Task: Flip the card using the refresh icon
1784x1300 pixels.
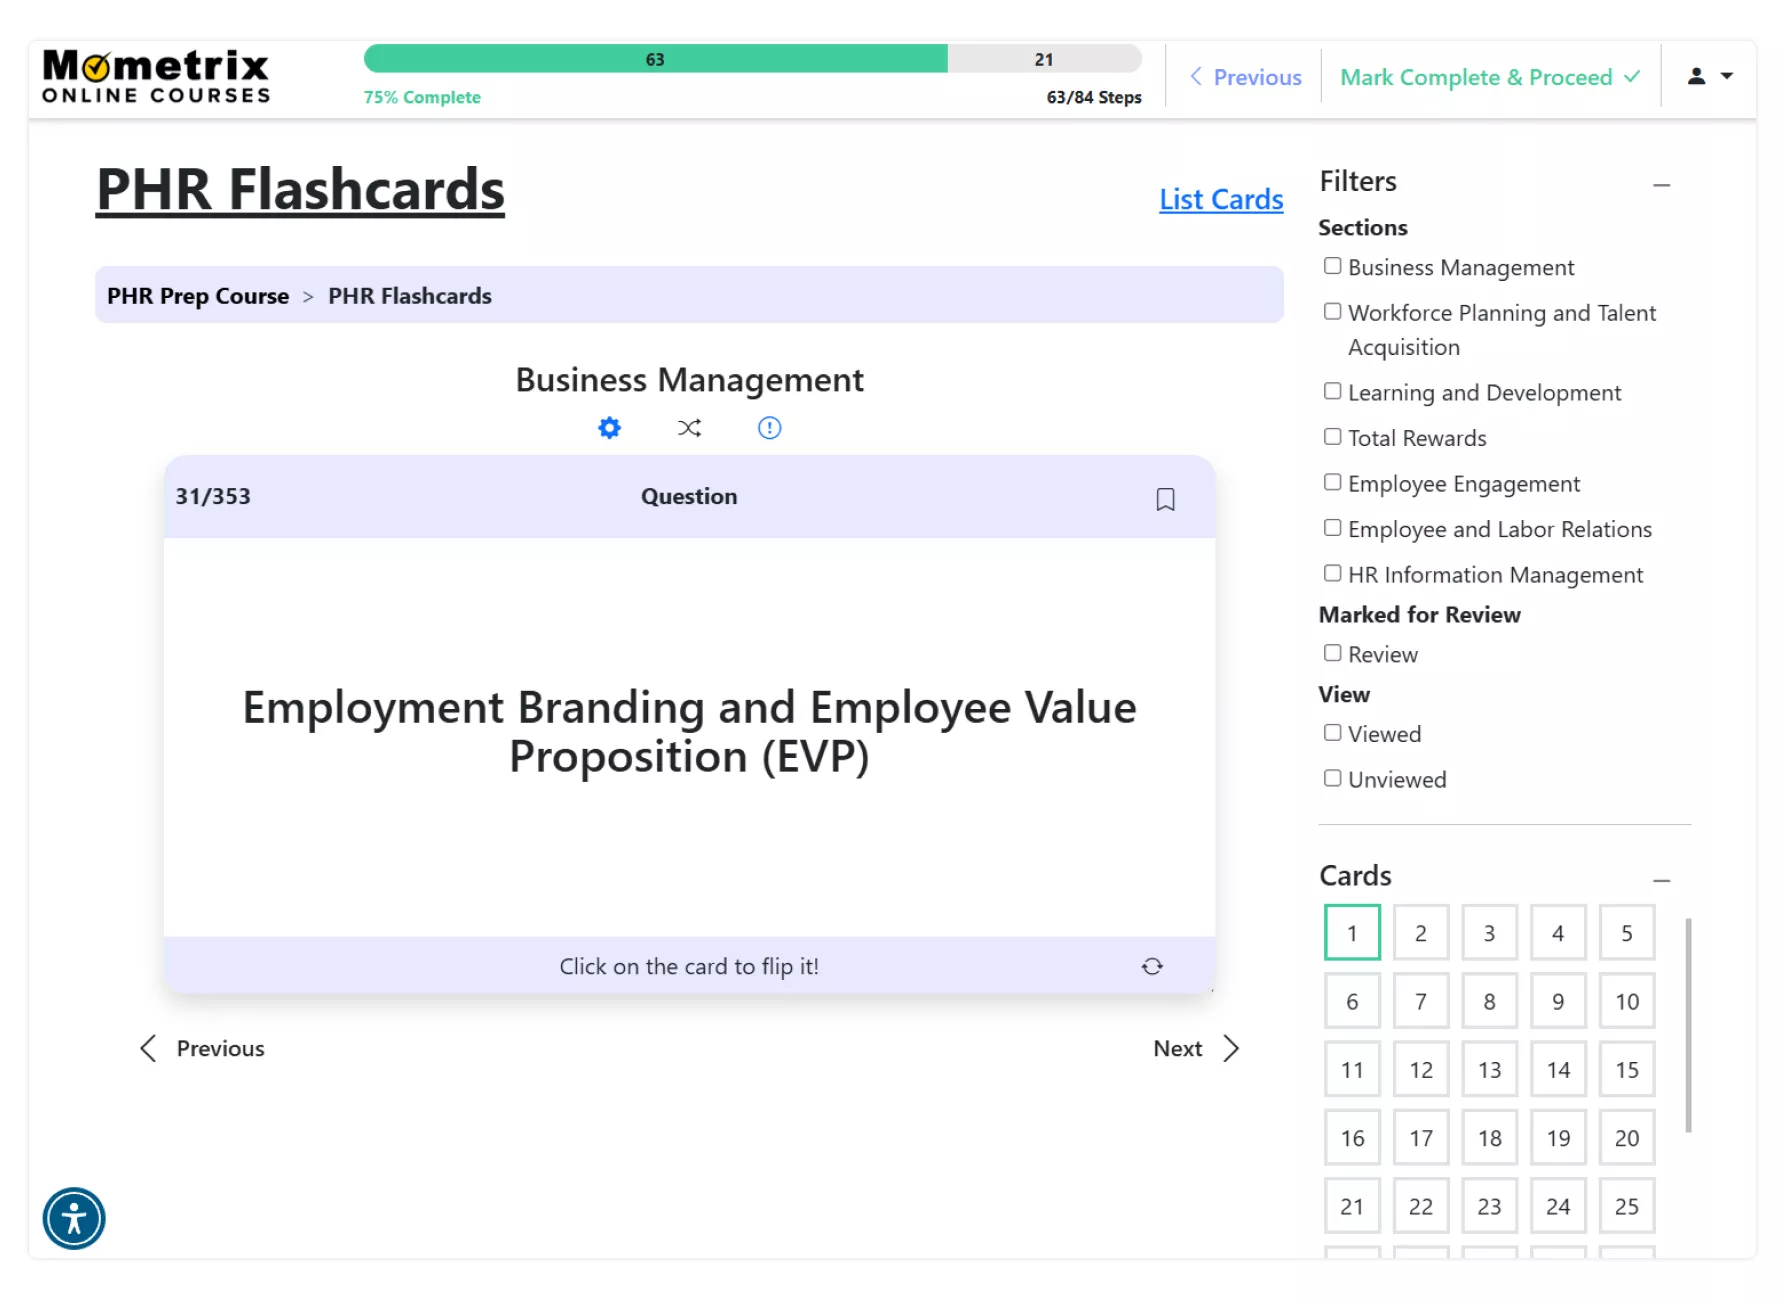Action: click(x=1152, y=966)
